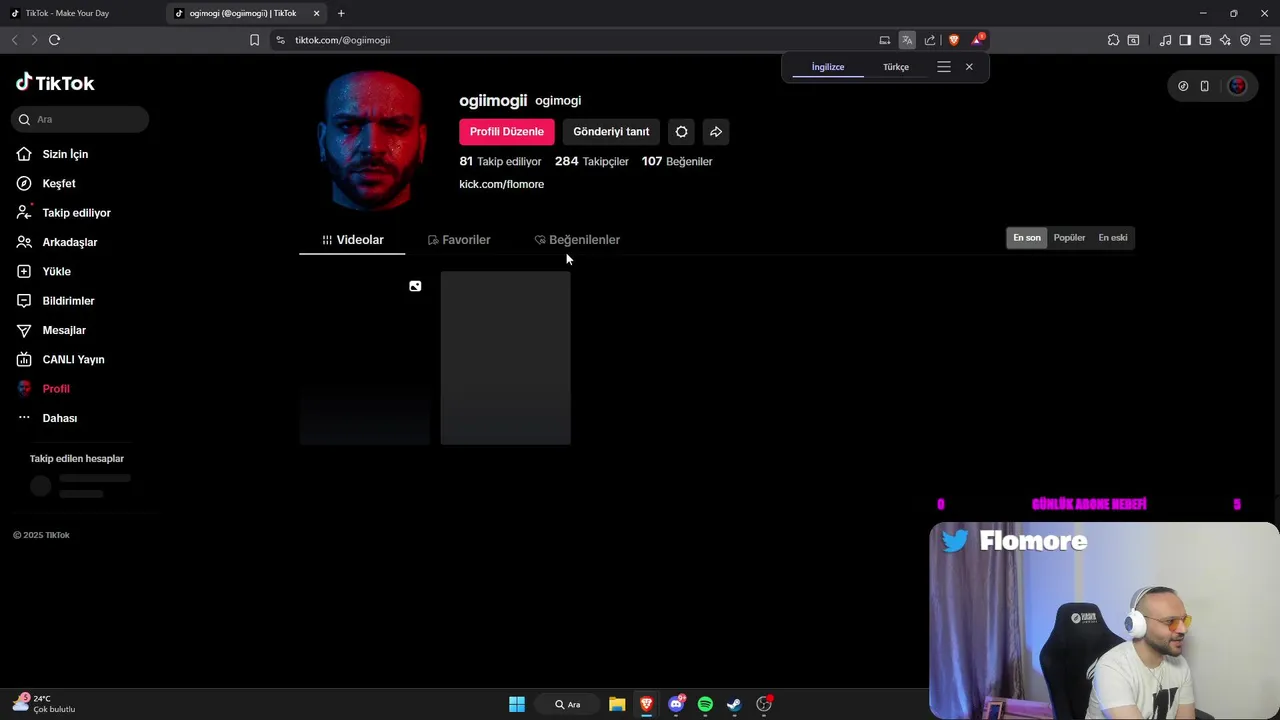Click get-app phone icon in top-right pill
This screenshot has width=1280, height=720.
click(1205, 86)
